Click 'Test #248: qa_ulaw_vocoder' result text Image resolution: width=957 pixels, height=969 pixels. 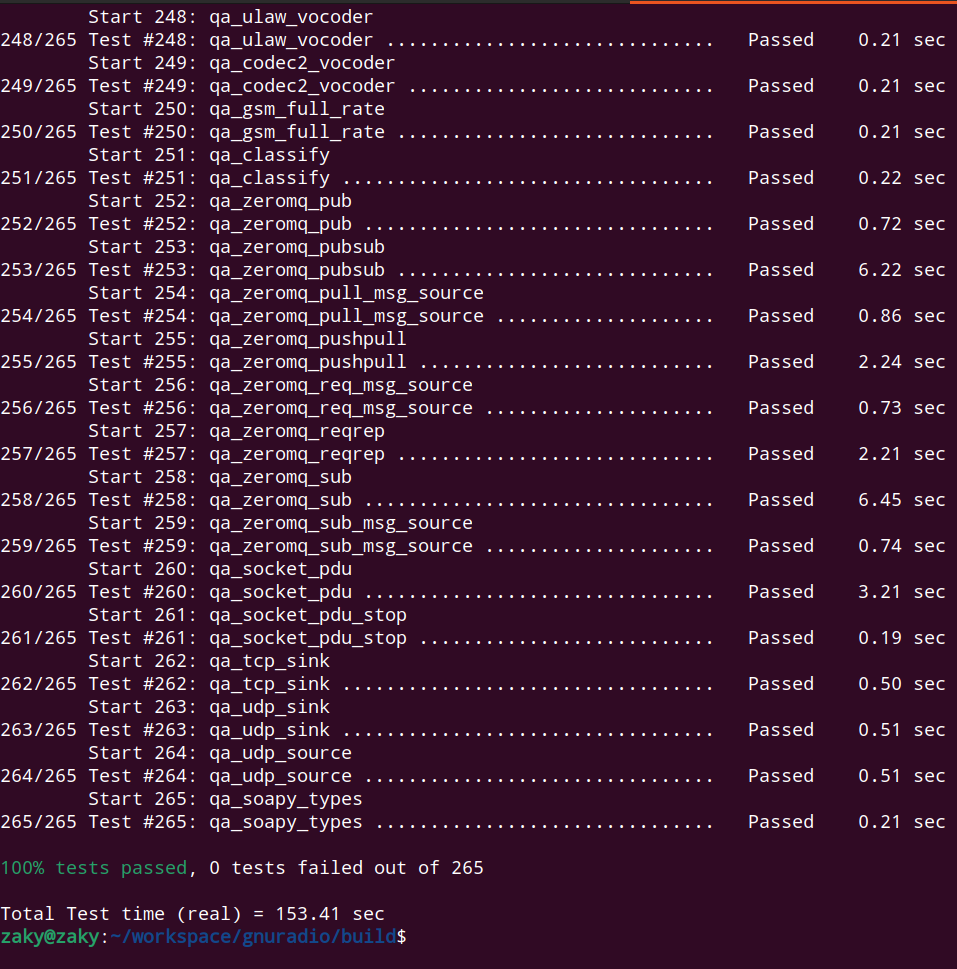(x=230, y=40)
